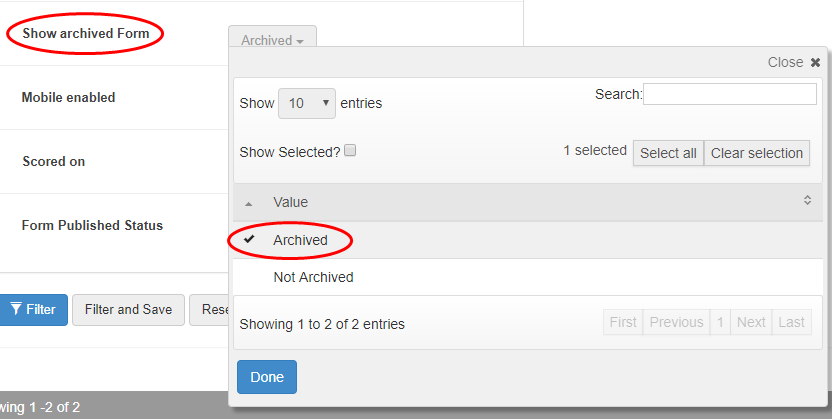Expand the Show entries count dropdown
Screen dimensions: 832x419
[x=307, y=102]
